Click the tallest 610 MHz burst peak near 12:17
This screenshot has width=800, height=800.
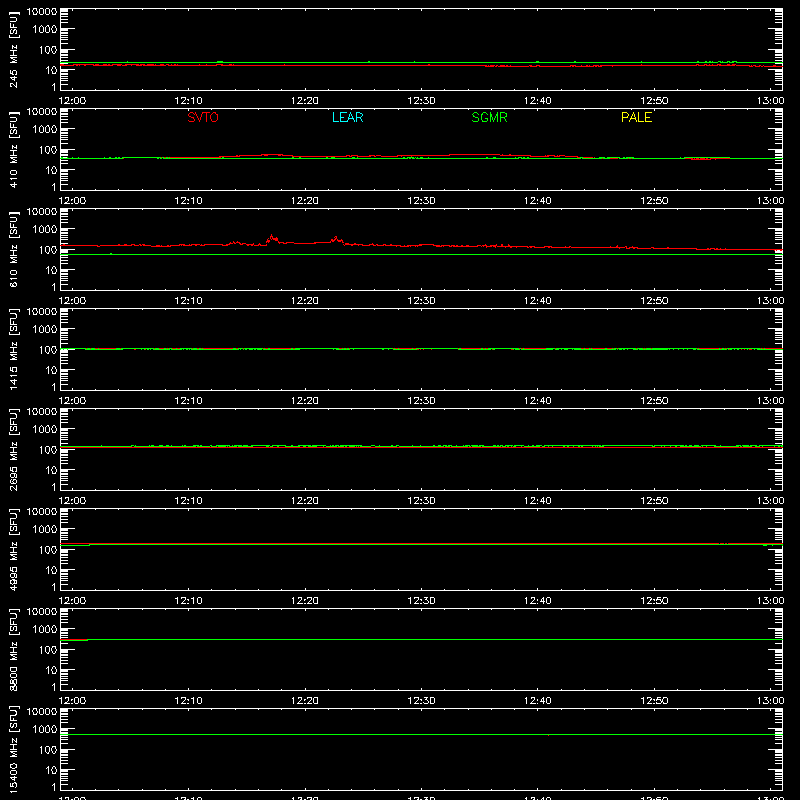[x=271, y=237]
